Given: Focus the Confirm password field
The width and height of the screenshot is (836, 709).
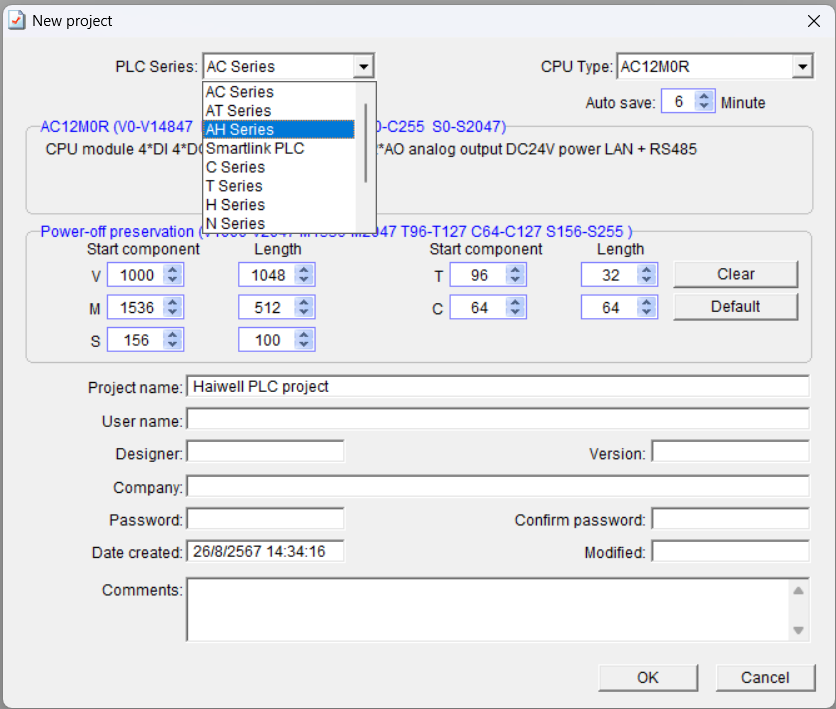Looking at the screenshot, I should click(730, 519).
